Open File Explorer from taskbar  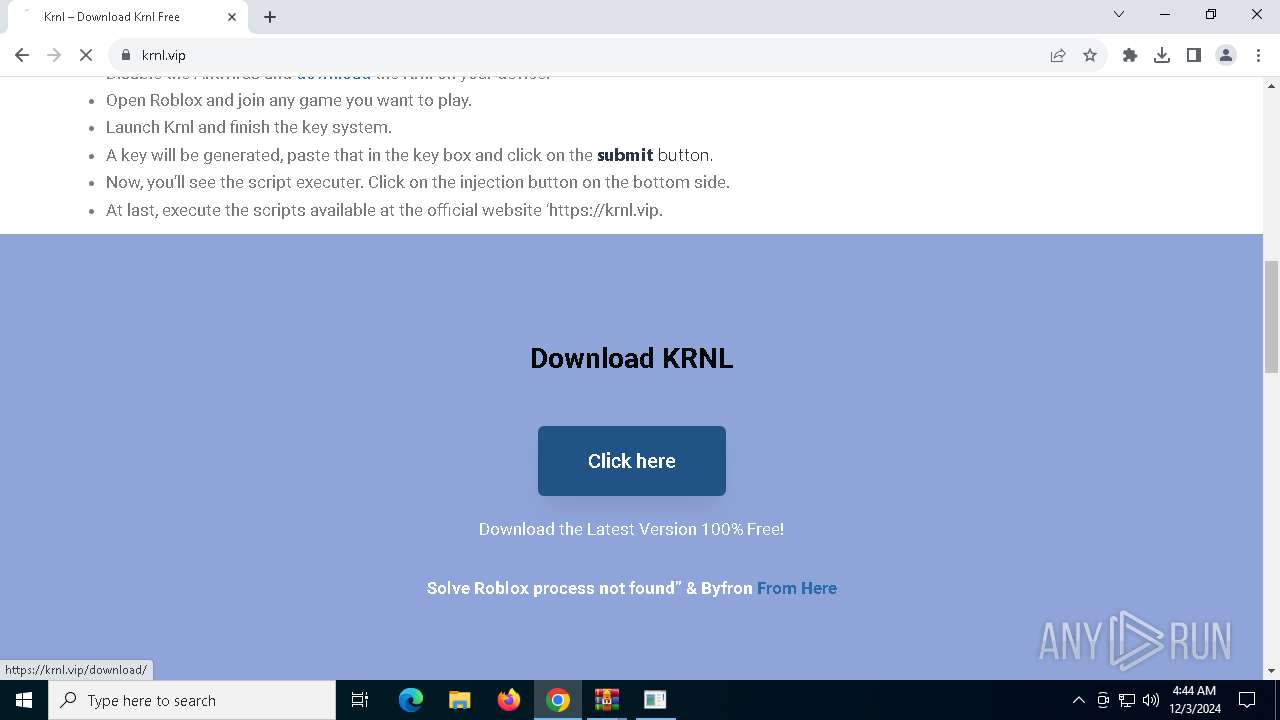pyautogui.click(x=459, y=700)
